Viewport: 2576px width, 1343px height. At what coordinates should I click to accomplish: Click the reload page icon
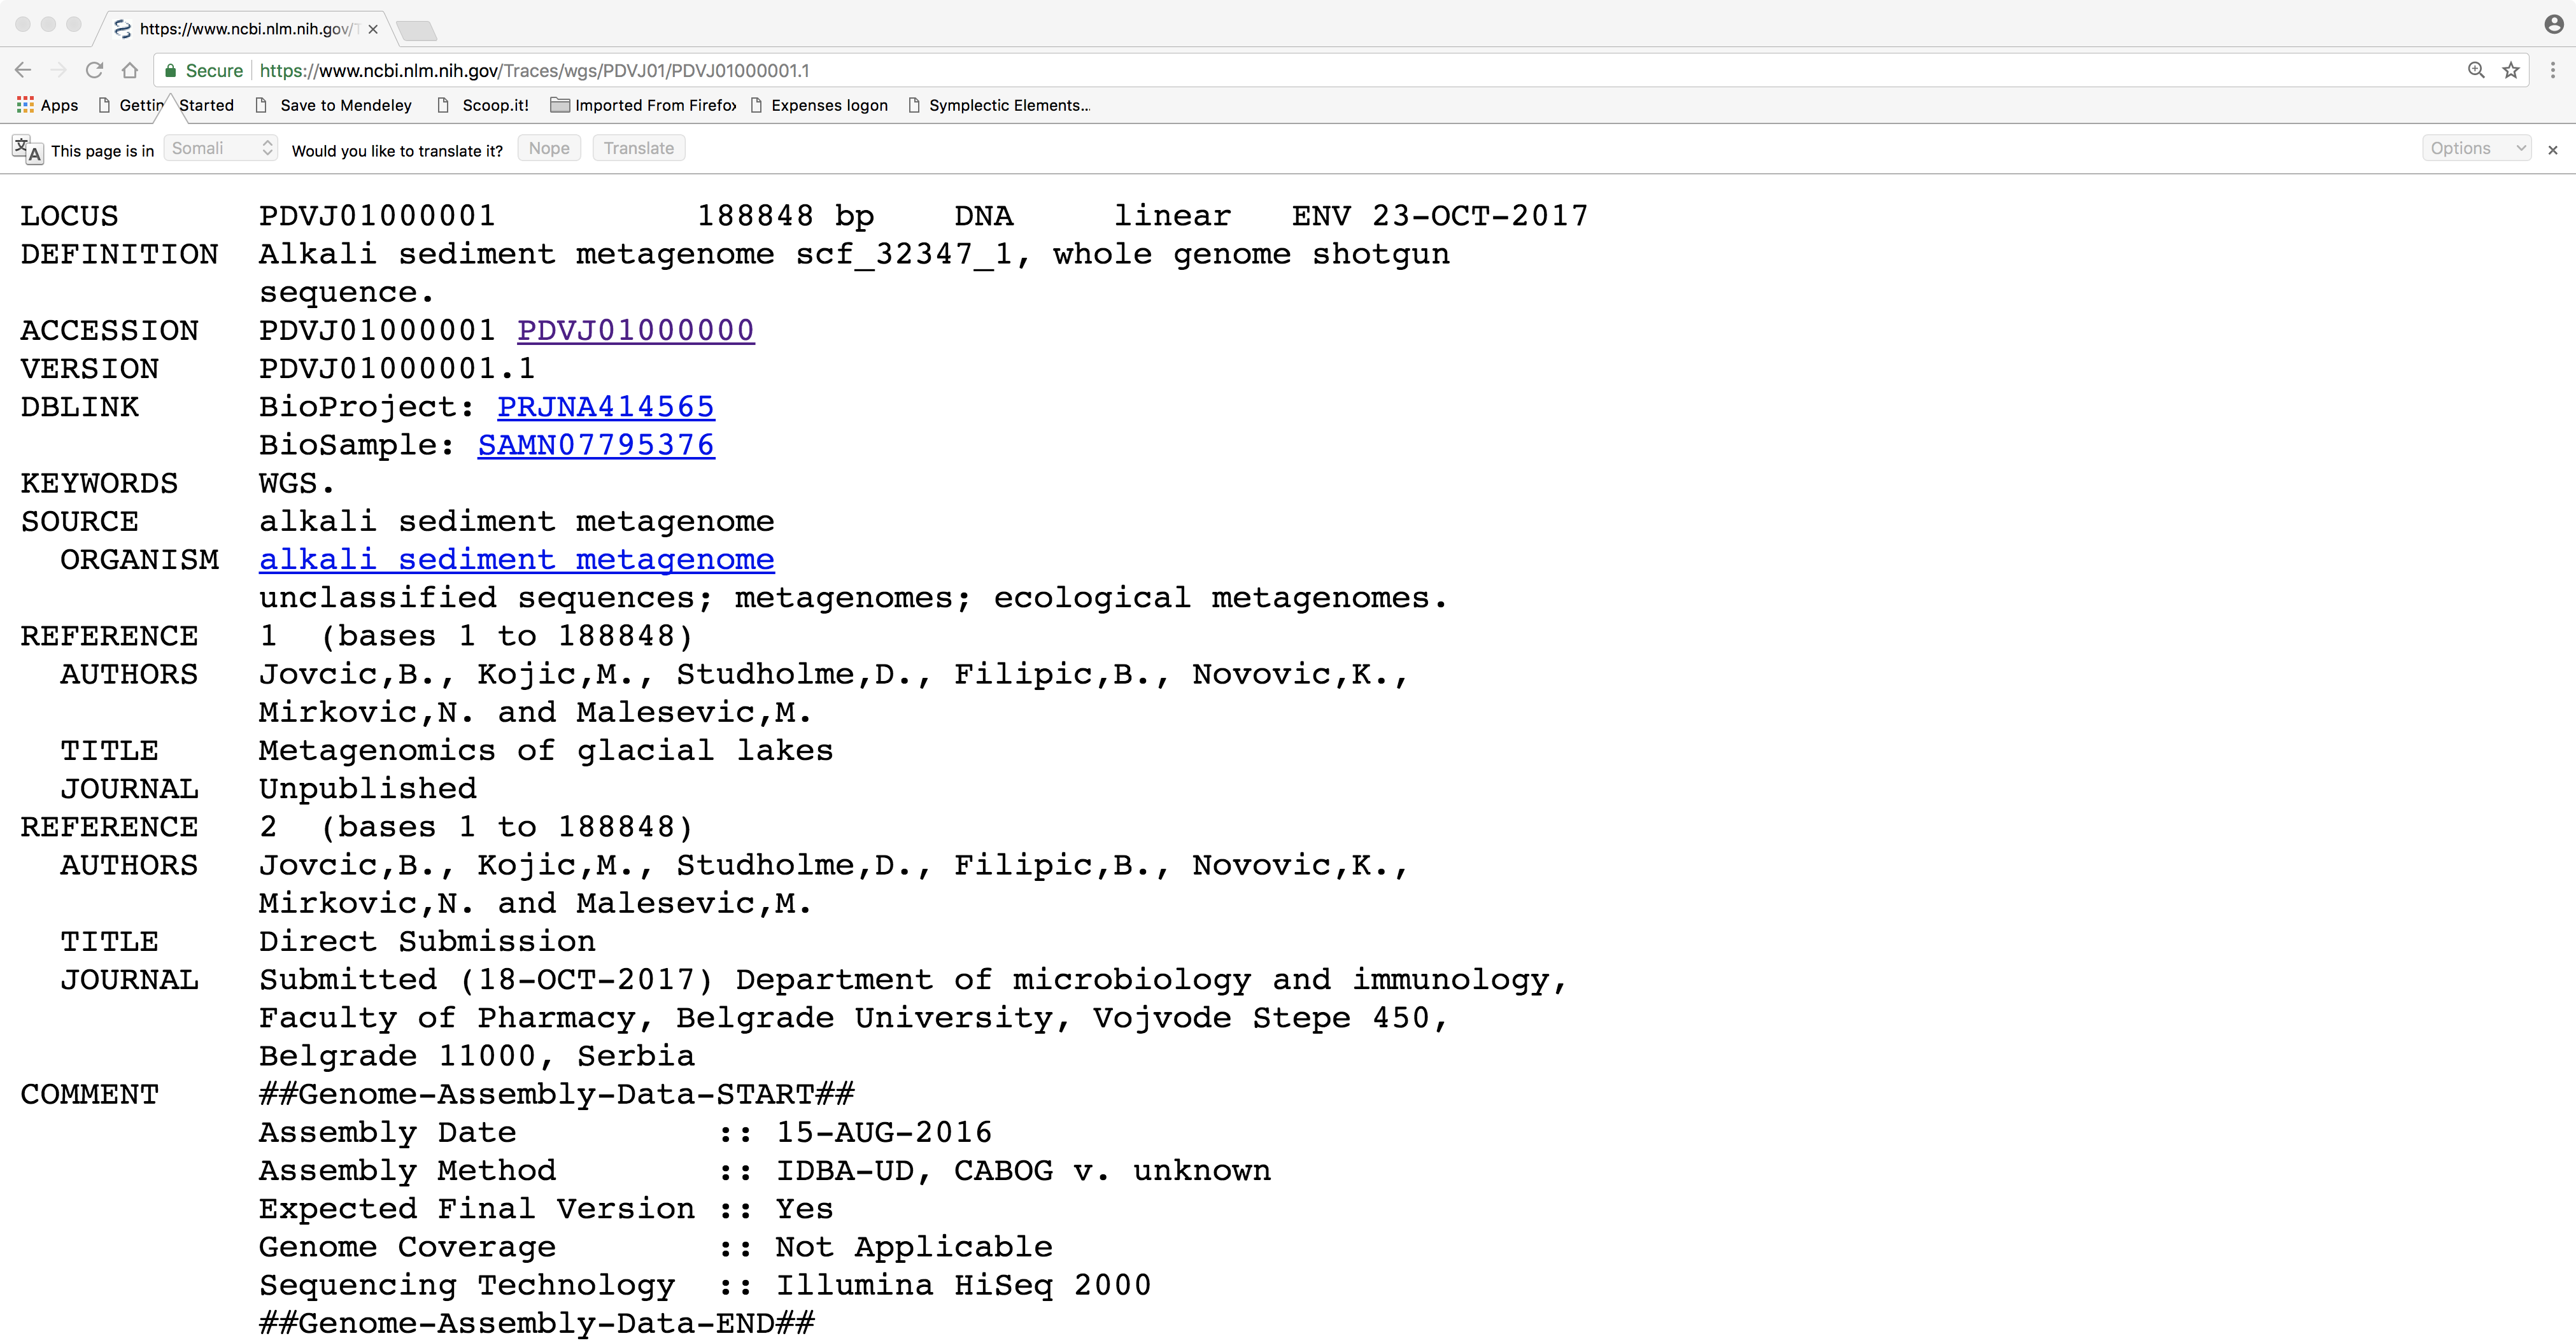pos(94,70)
